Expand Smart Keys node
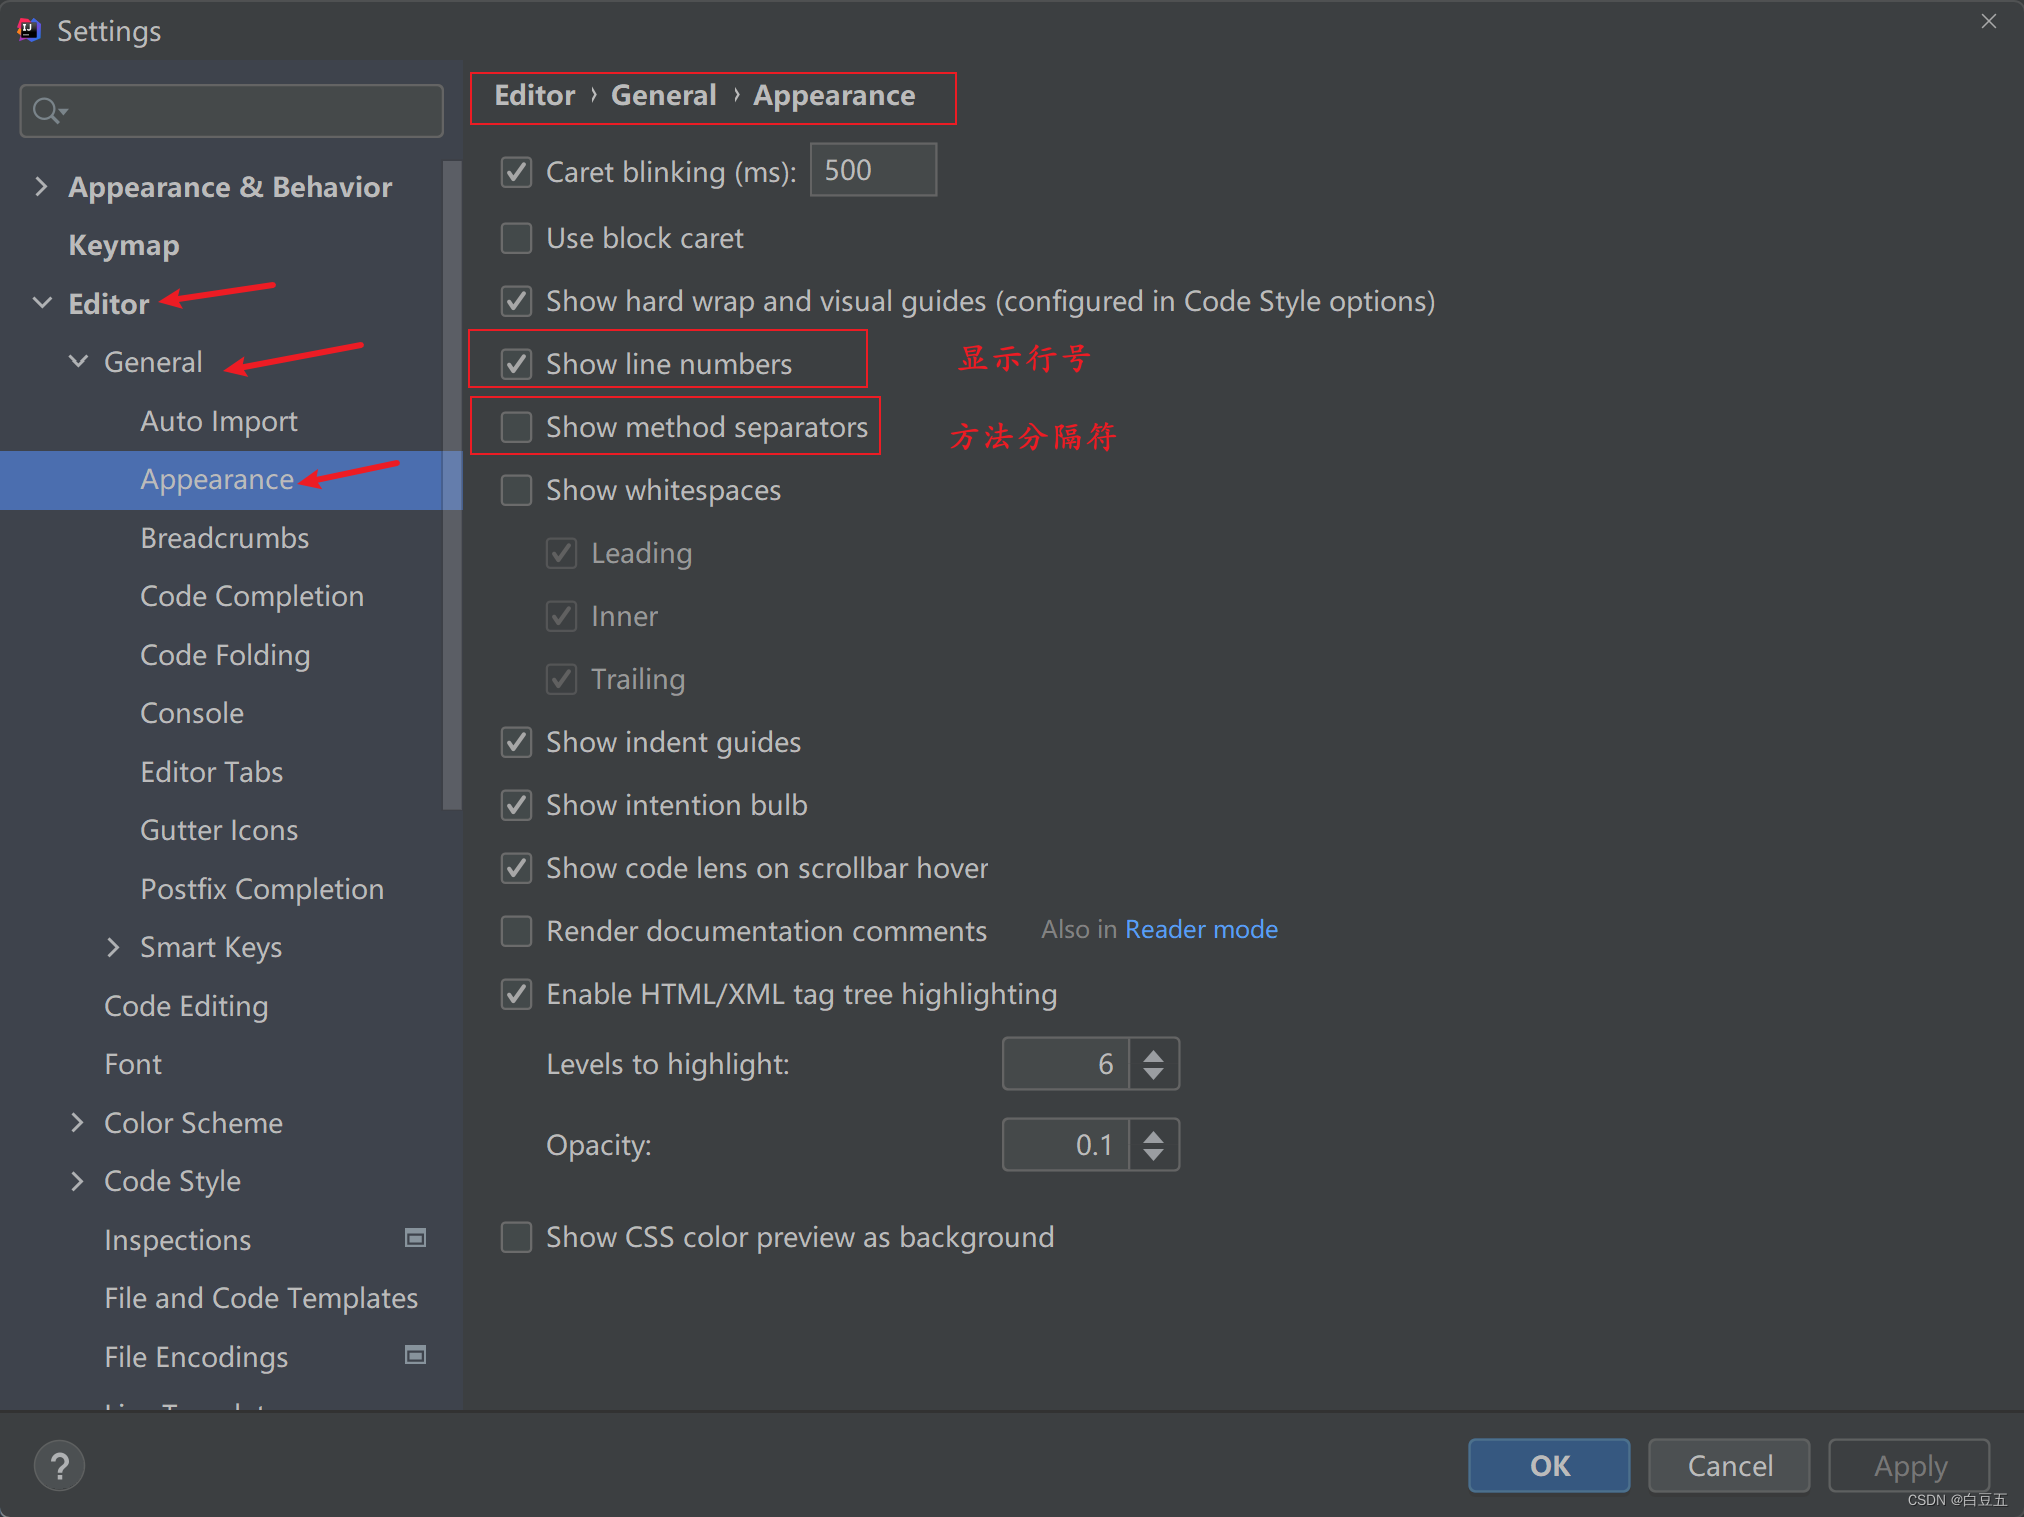 [x=113, y=947]
